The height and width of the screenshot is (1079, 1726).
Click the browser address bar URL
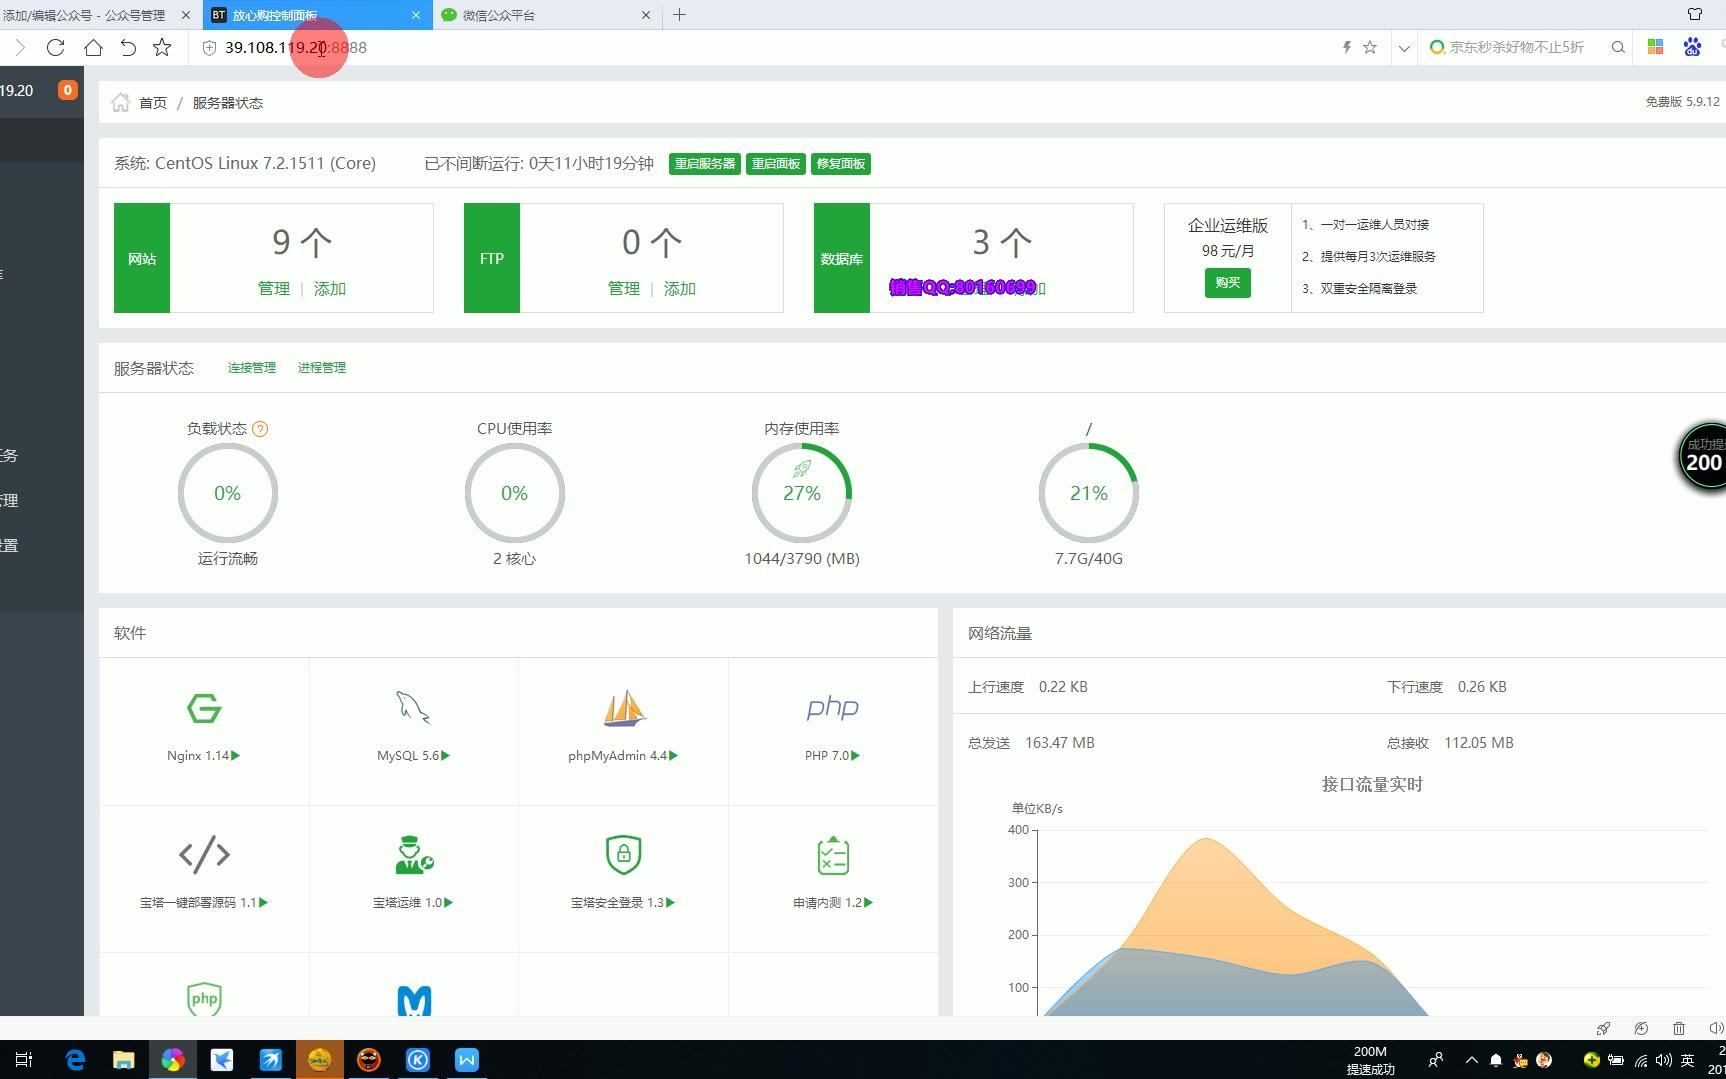click(x=296, y=47)
